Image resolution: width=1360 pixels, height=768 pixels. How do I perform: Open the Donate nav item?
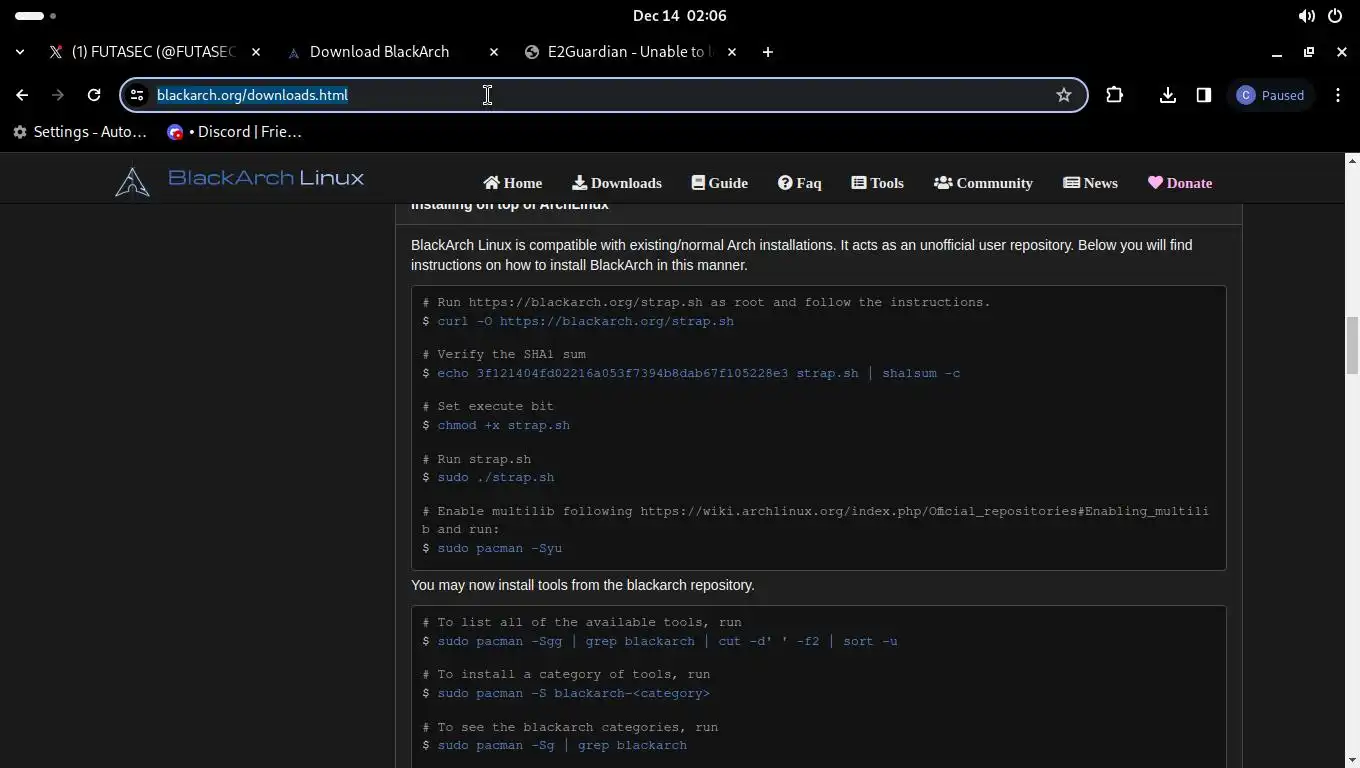pos(1180,183)
